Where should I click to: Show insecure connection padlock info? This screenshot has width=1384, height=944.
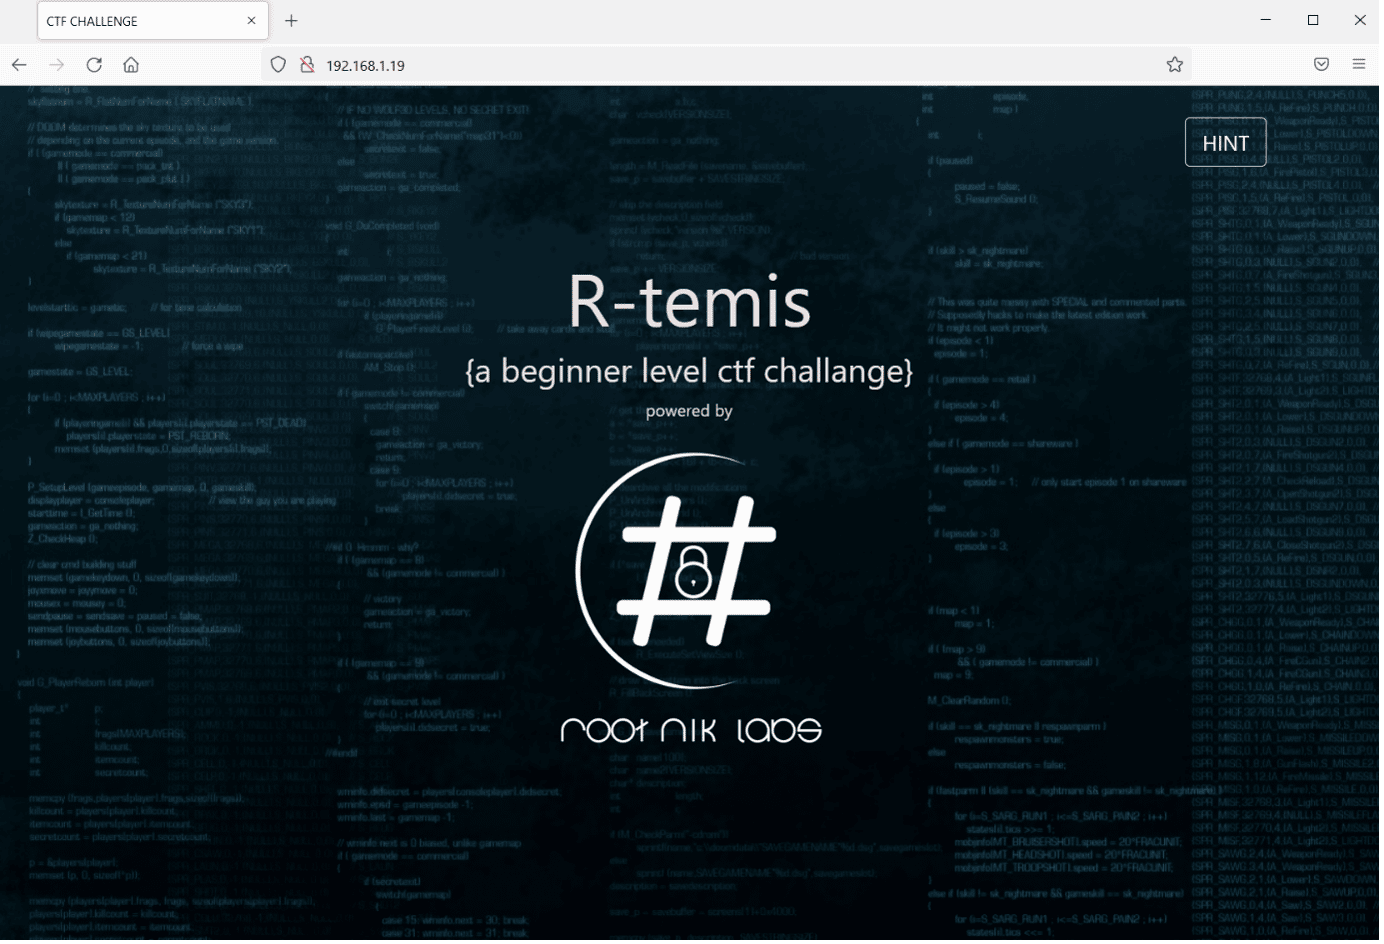coord(307,65)
